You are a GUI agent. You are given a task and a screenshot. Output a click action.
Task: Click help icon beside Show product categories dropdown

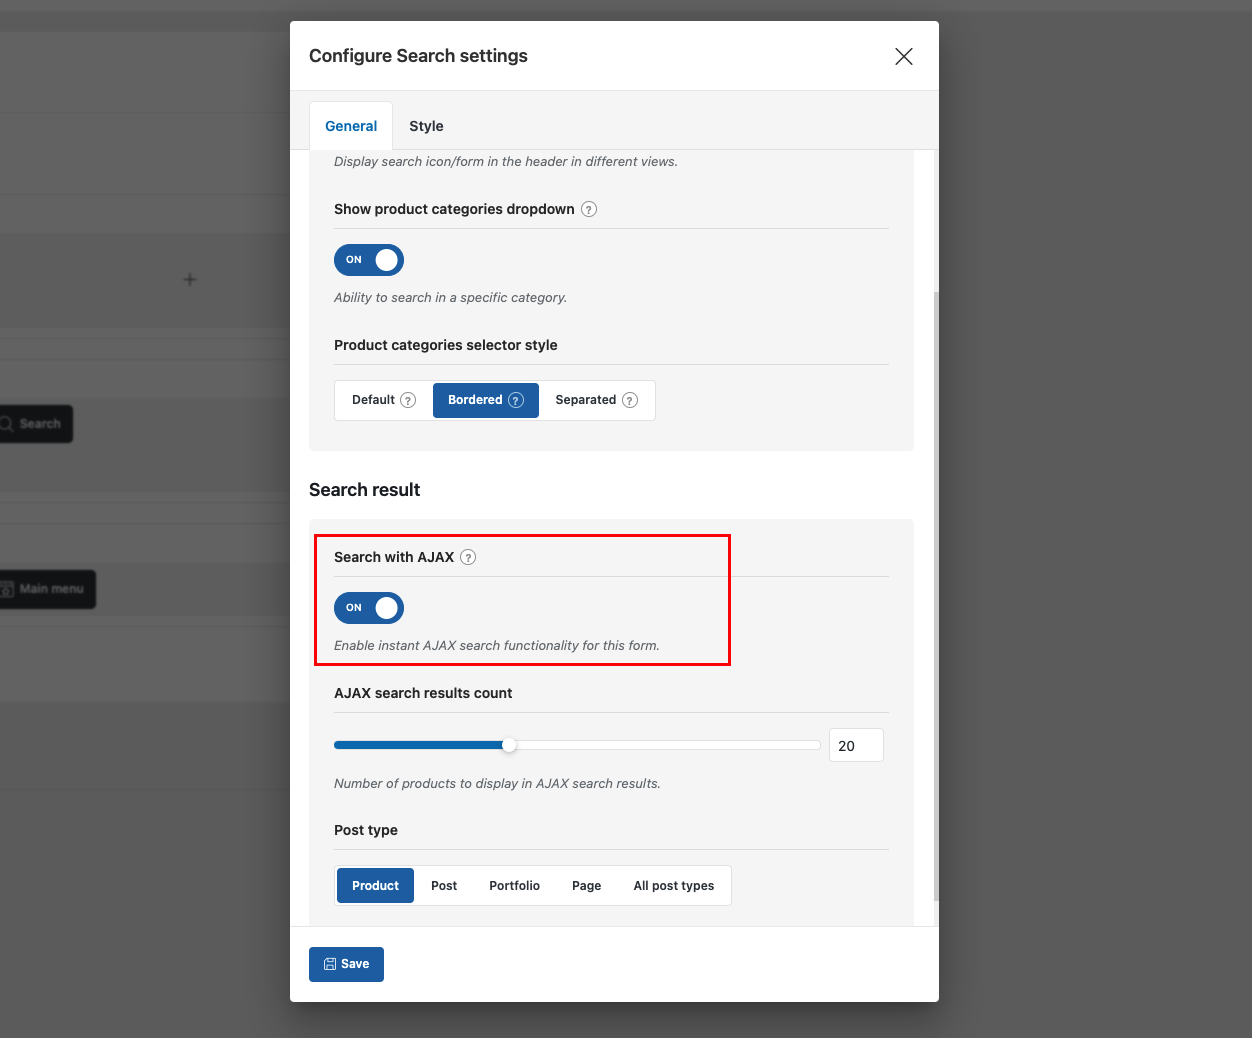pyautogui.click(x=589, y=209)
